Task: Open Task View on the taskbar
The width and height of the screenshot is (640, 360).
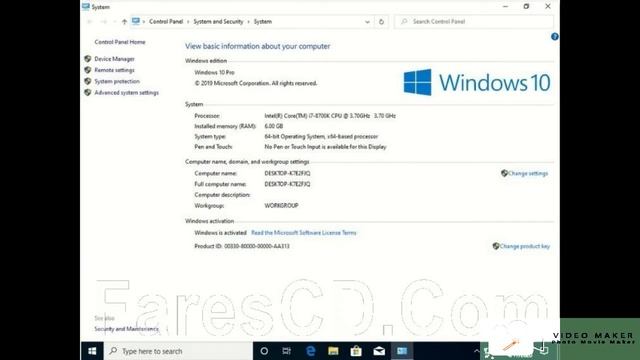Action: 287,351
